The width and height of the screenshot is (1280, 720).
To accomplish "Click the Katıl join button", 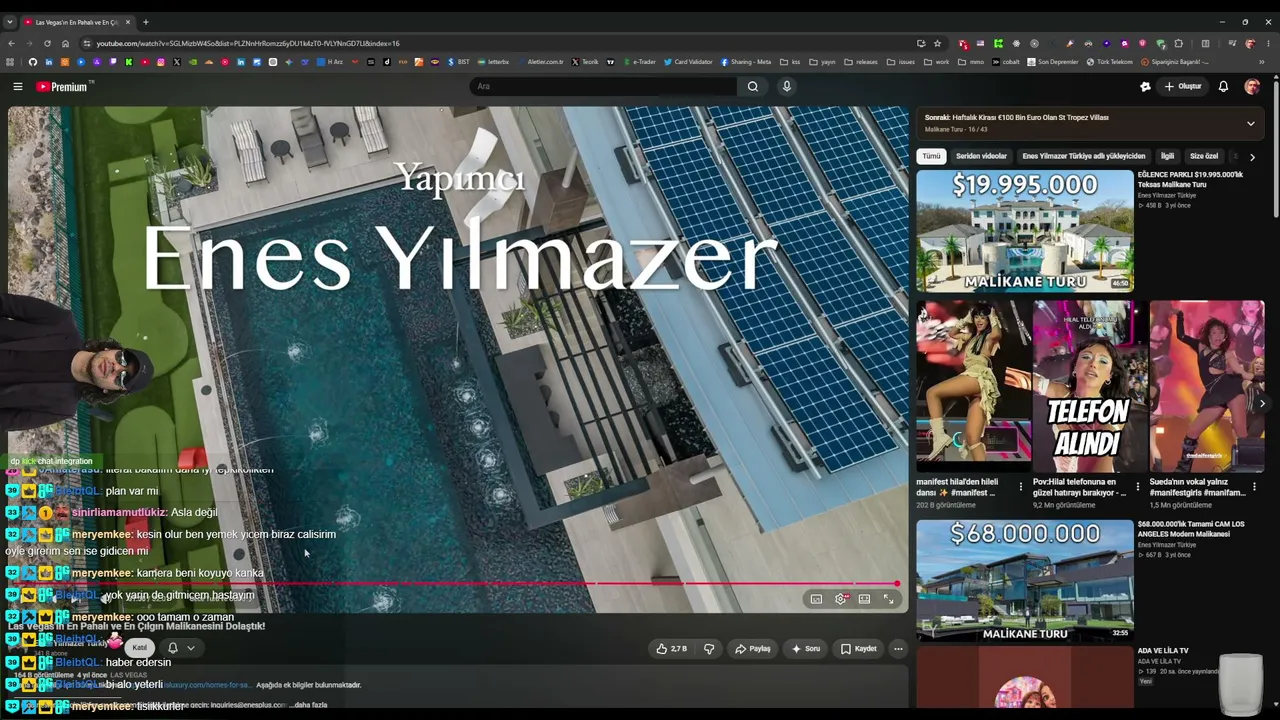I will (x=140, y=648).
